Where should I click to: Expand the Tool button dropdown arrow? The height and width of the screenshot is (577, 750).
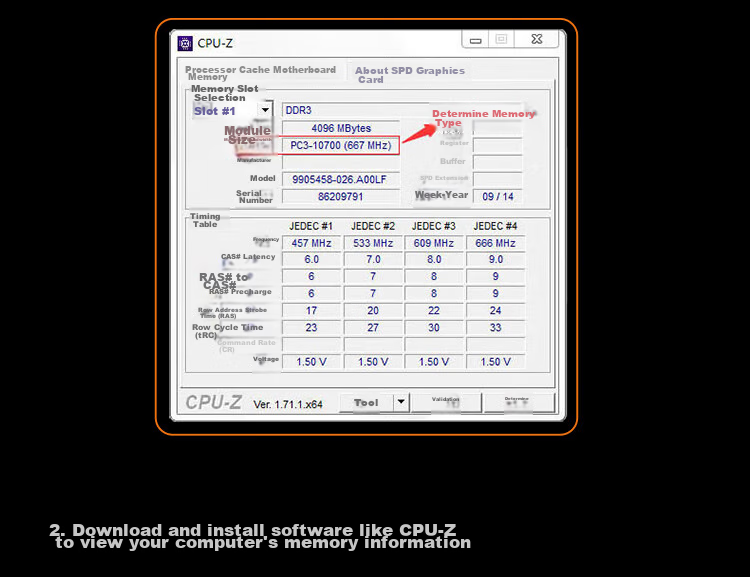(401, 402)
